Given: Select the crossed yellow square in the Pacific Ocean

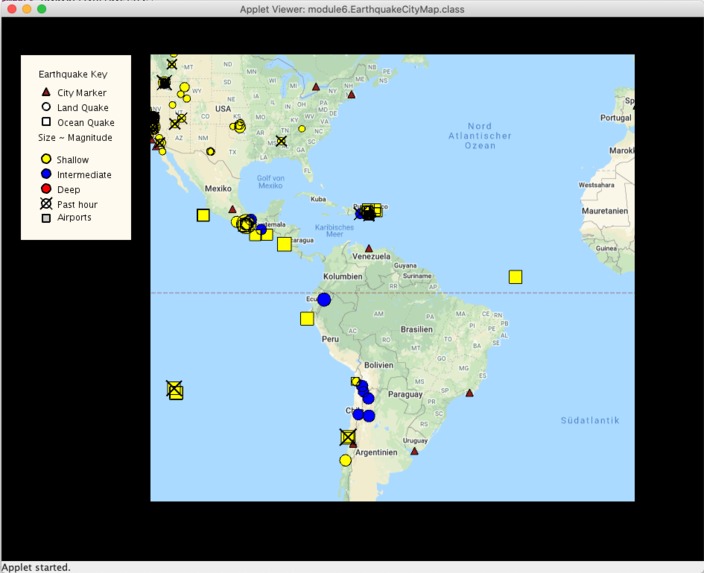Looking at the screenshot, I should tap(174, 389).
